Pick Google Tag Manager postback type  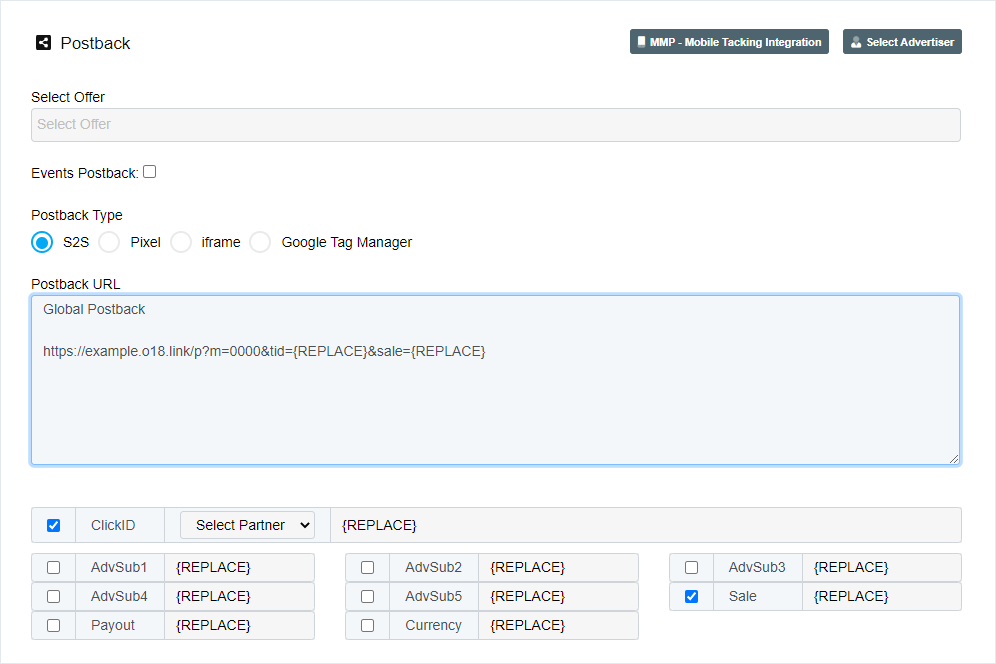pyautogui.click(x=260, y=242)
